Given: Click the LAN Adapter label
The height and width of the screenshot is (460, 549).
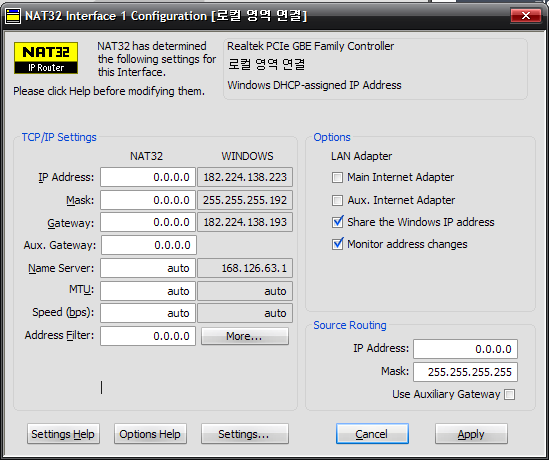Looking at the screenshot, I should pyautogui.click(x=361, y=156).
